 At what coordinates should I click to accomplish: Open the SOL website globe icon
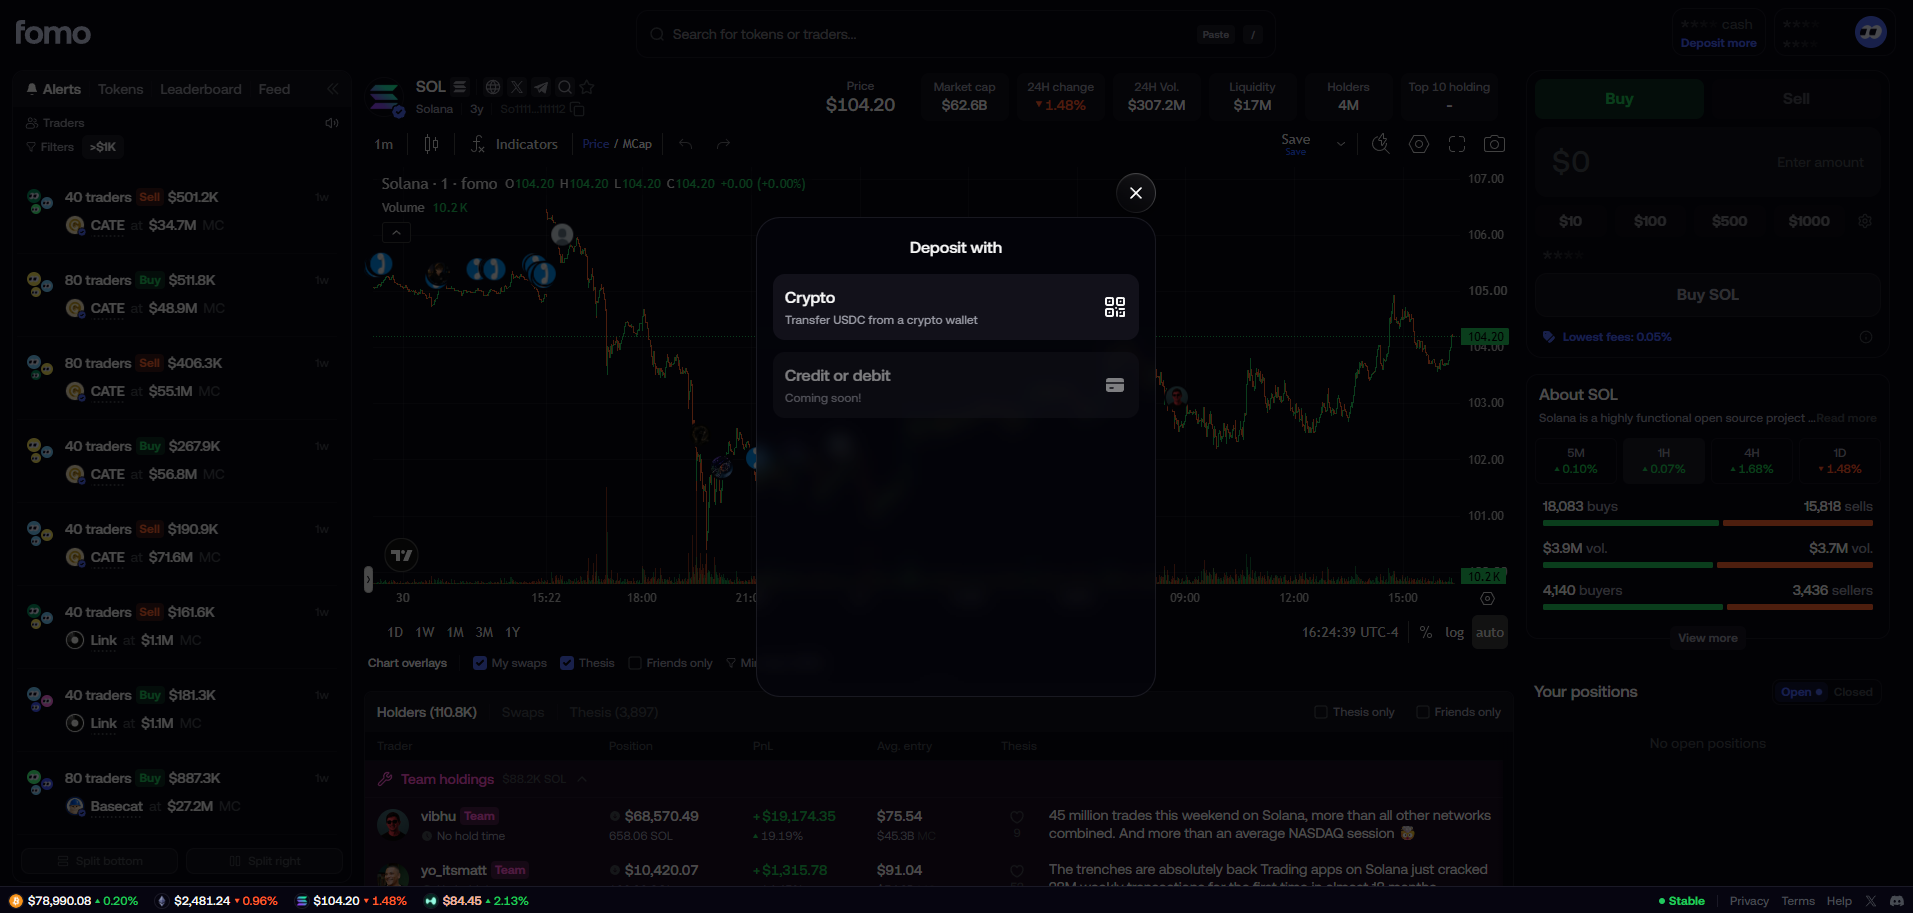(492, 87)
